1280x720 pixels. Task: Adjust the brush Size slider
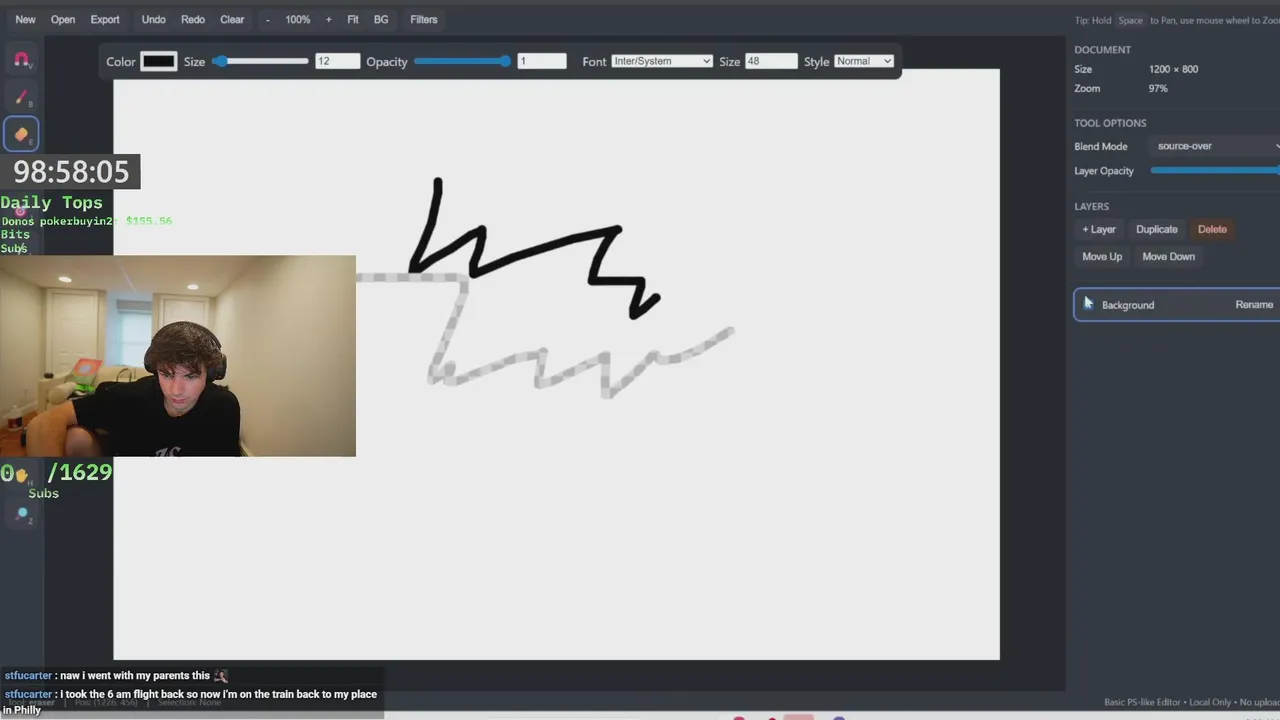coord(260,61)
